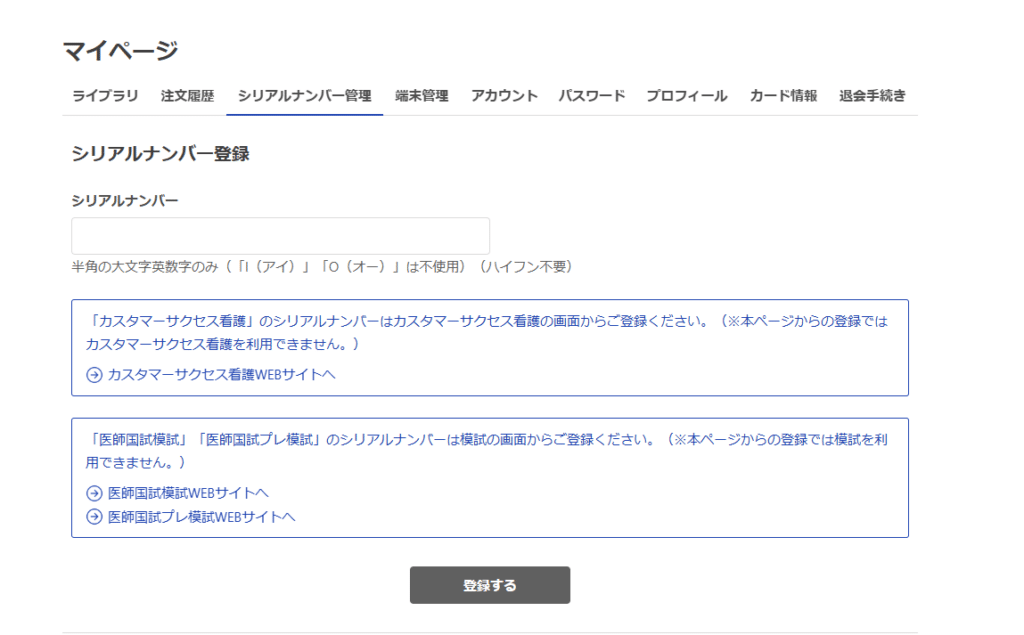Open the アカウント tab
1024x635 pixels.
504,96
